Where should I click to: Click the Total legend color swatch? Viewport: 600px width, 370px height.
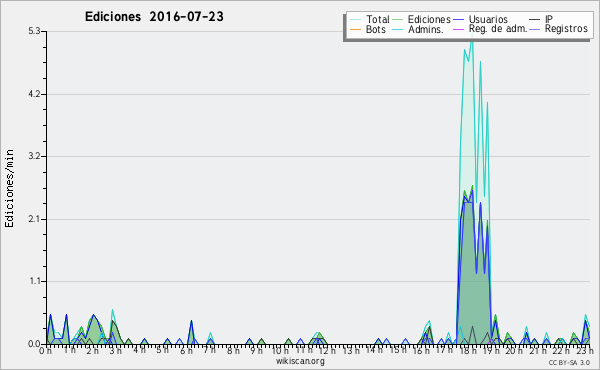[x=355, y=19]
